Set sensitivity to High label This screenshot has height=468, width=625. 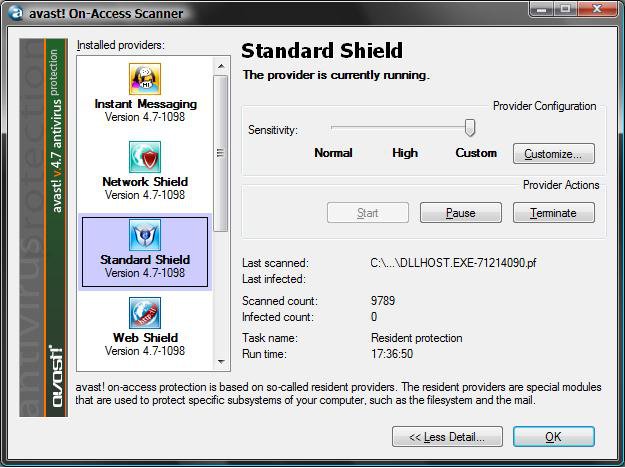[405, 153]
